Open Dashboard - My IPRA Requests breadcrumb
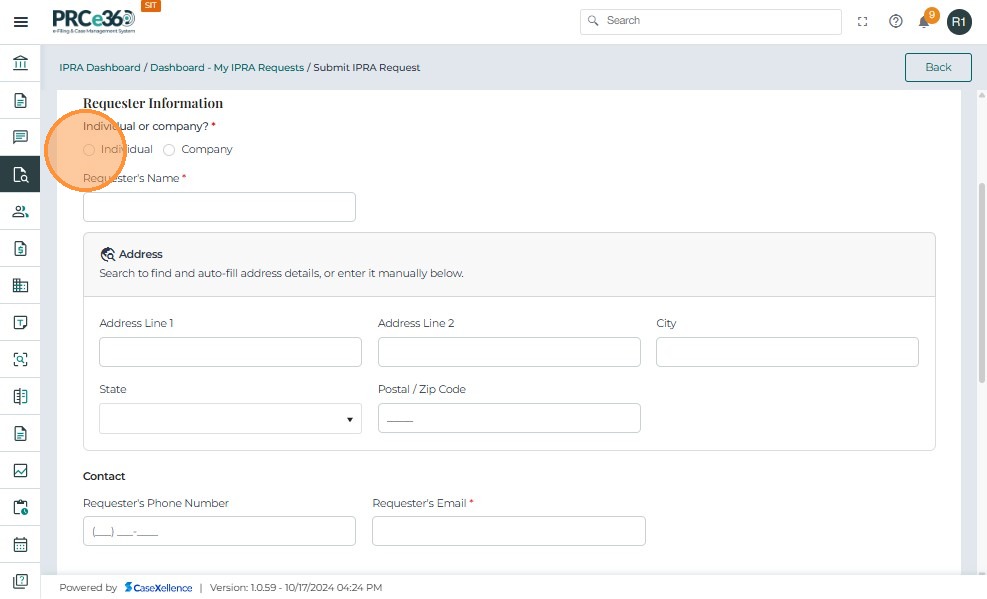 tap(227, 68)
